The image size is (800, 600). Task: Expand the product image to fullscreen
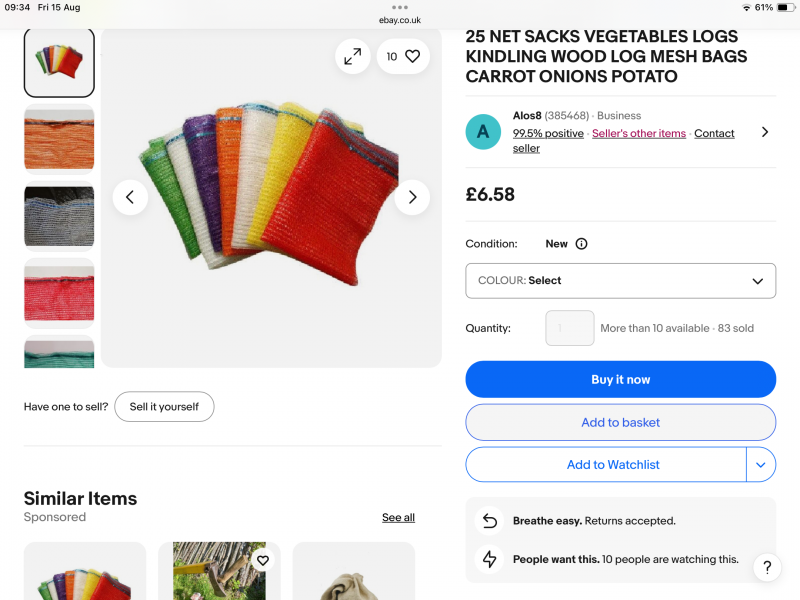353,57
